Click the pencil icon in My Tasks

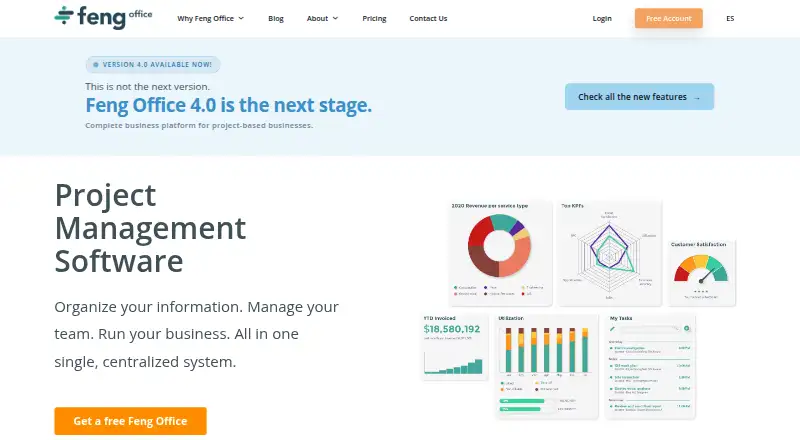click(x=612, y=329)
